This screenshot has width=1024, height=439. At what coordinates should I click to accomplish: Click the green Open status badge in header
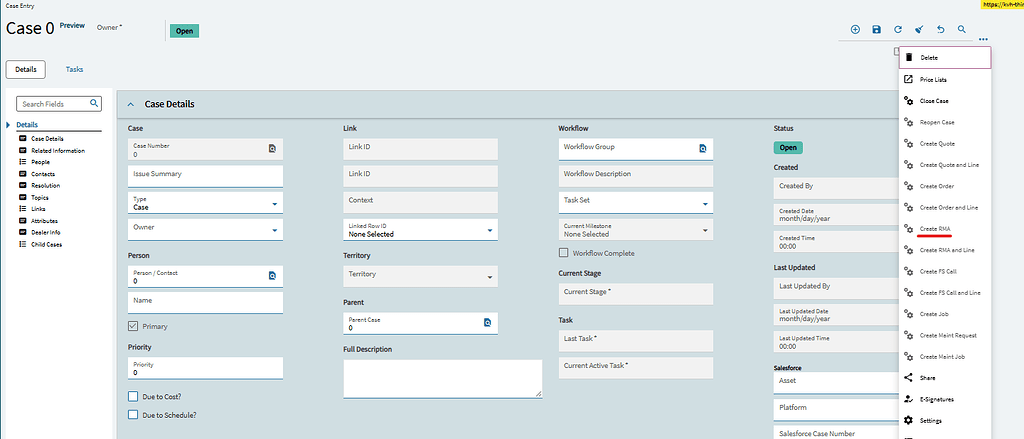[184, 31]
